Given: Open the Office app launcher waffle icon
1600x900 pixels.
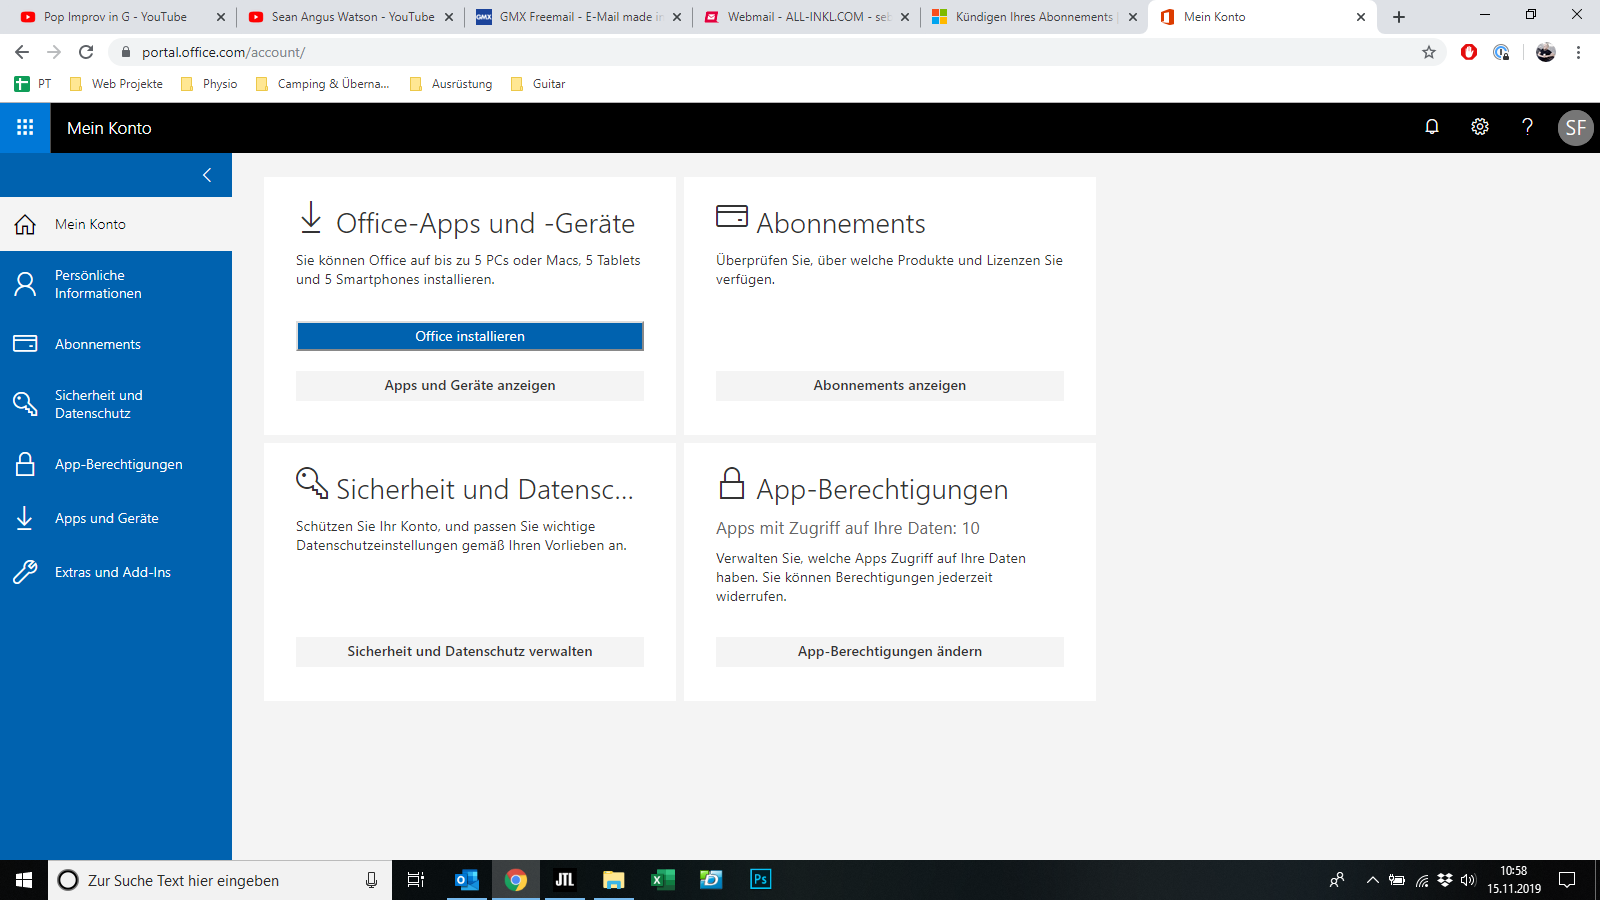Looking at the screenshot, I should click(25, 127).
